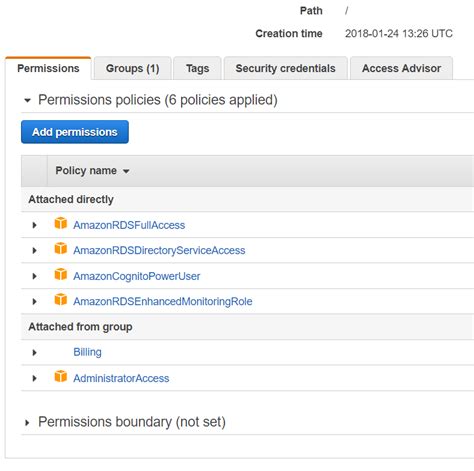Screen dimensions: 474x471
Task: Open the AmazonRDSEnhancedMonitoringRole policy link
Action: click(163, 302)
